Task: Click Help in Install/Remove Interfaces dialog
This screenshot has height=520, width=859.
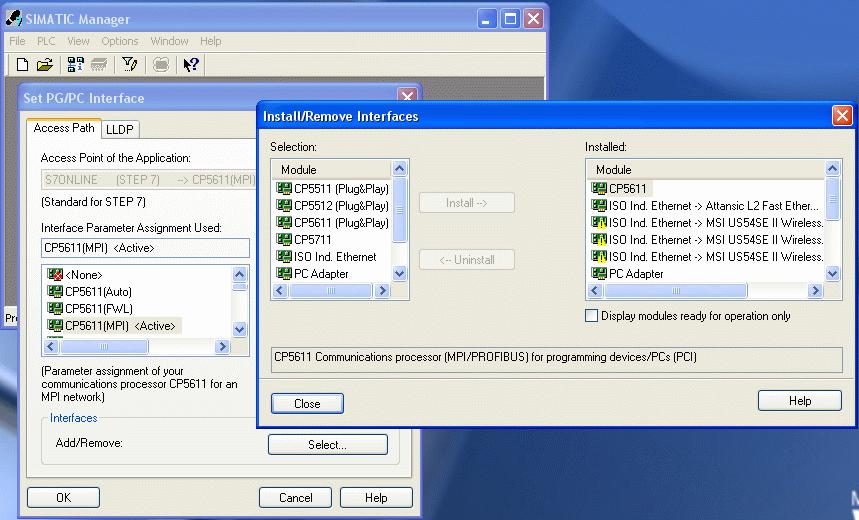Action: click(800, 401)
